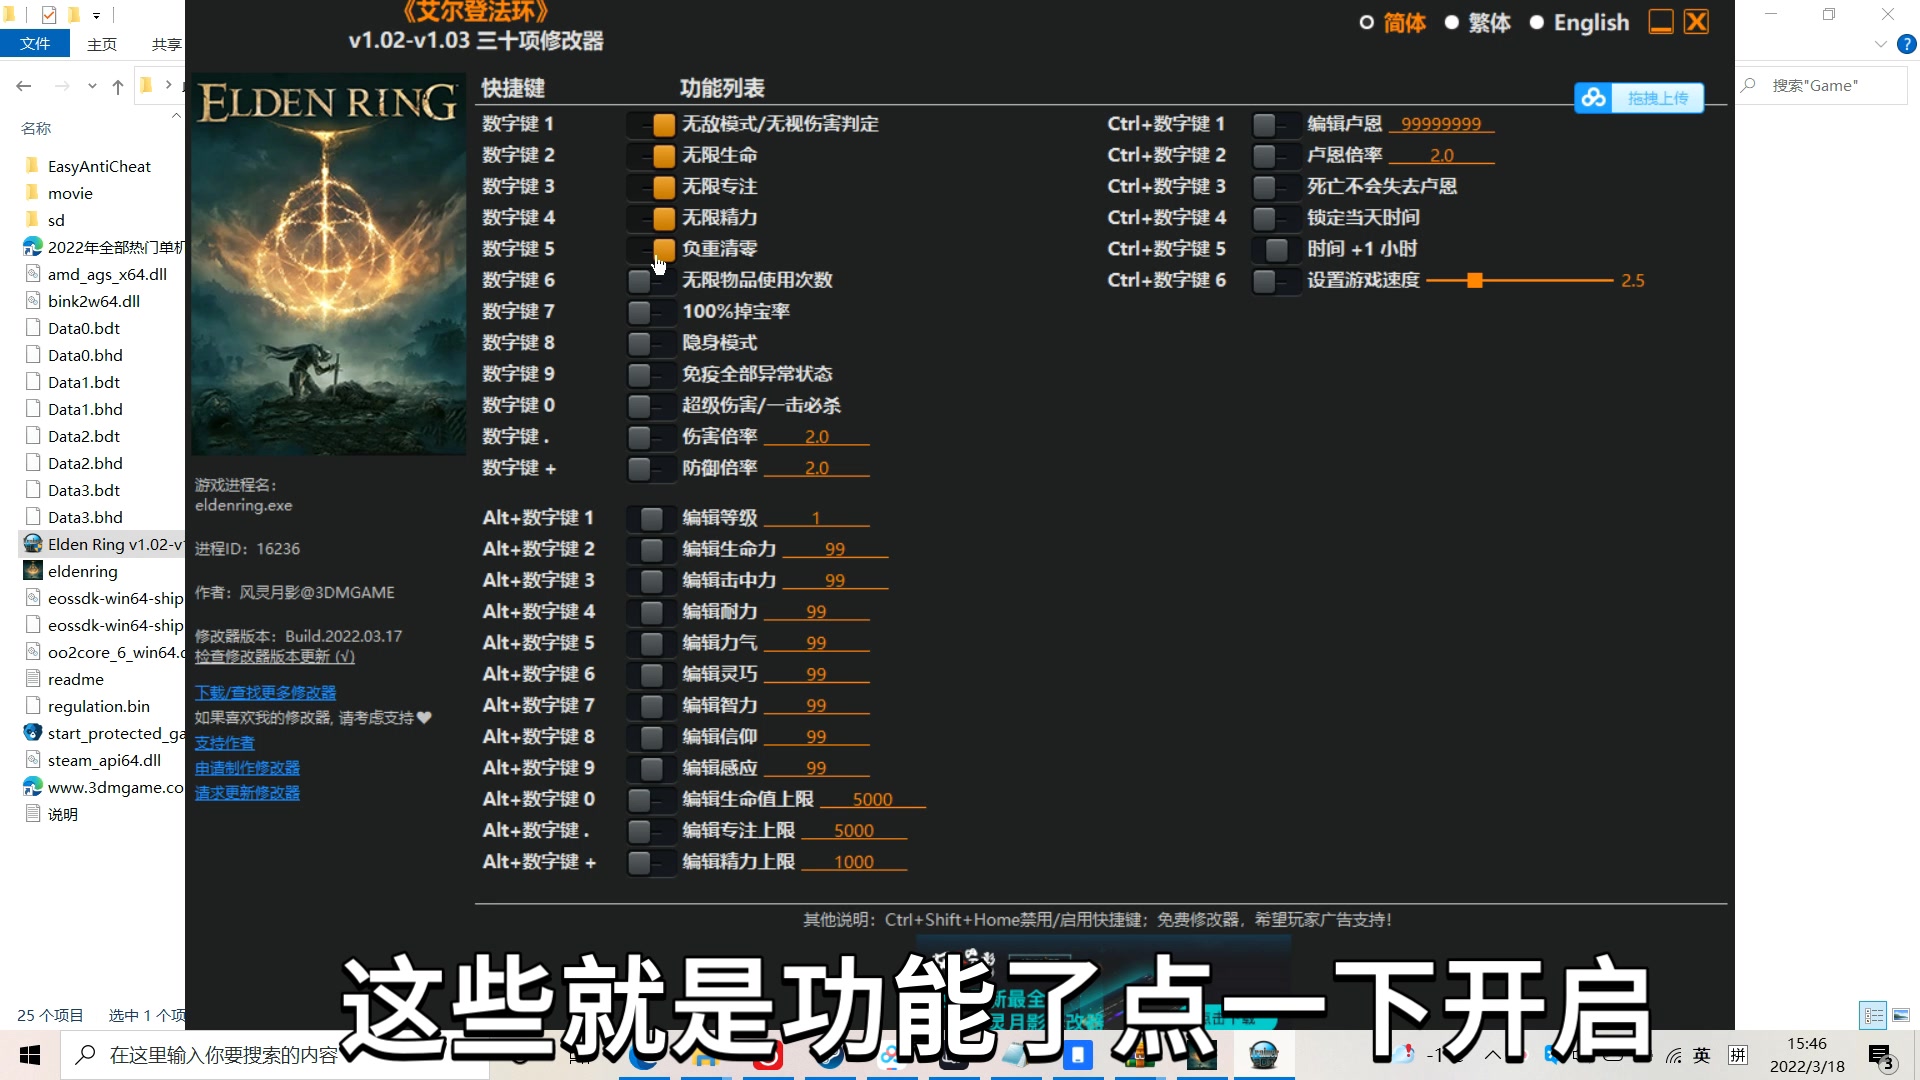Toggle 无敌模式/无视伤害判定 switch

[651, 124]
